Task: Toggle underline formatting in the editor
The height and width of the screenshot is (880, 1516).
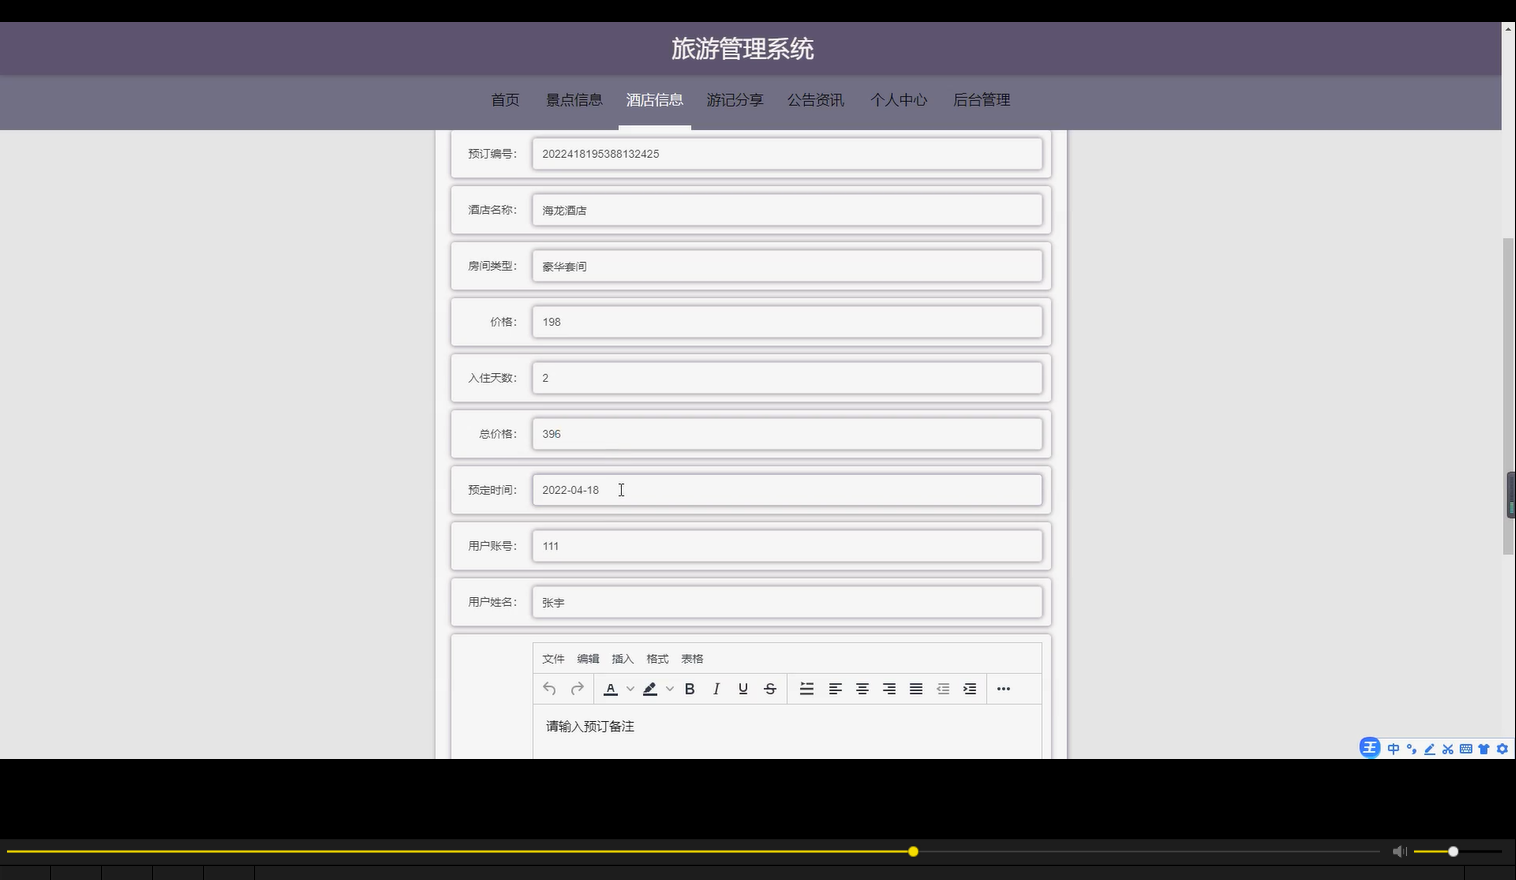Action: point(743,689)
